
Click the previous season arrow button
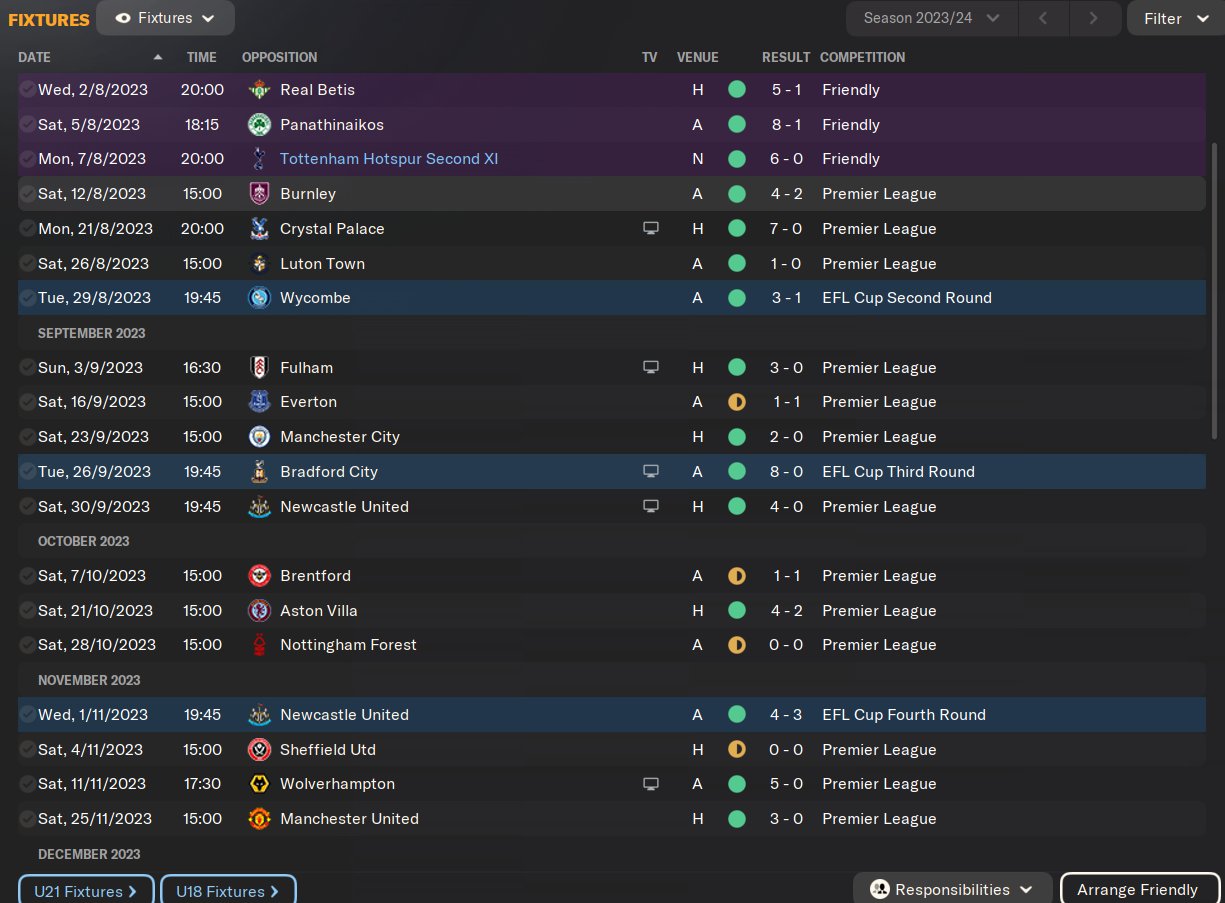(1043, 18)
